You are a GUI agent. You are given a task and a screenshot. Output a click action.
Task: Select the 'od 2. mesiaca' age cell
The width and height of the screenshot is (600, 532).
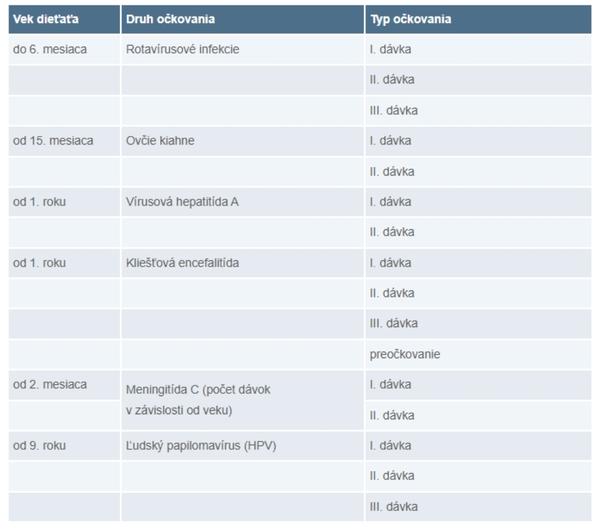(49, 384)
